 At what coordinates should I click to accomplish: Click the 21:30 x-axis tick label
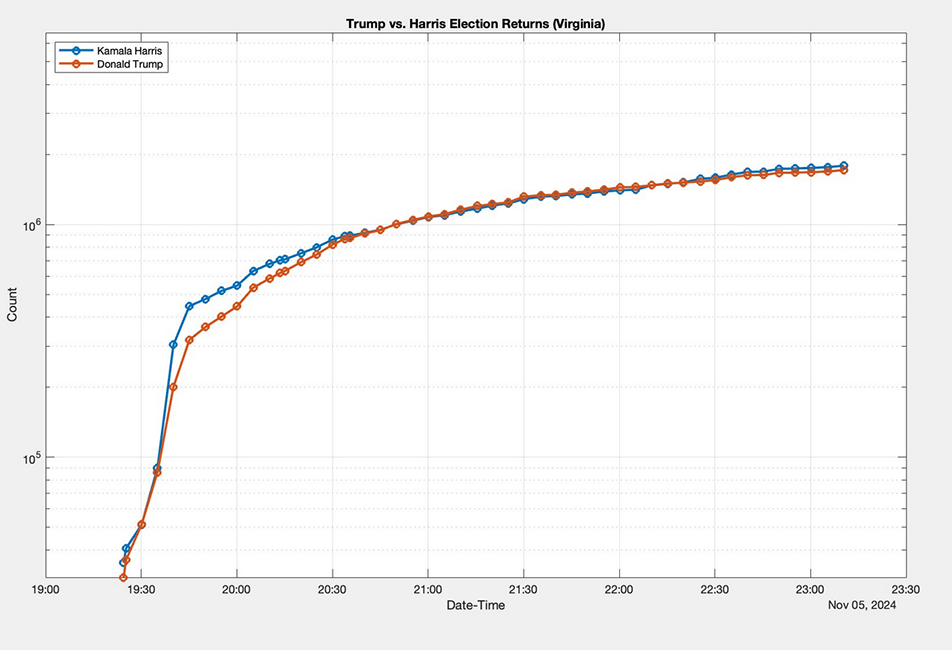tap(523, 590)
